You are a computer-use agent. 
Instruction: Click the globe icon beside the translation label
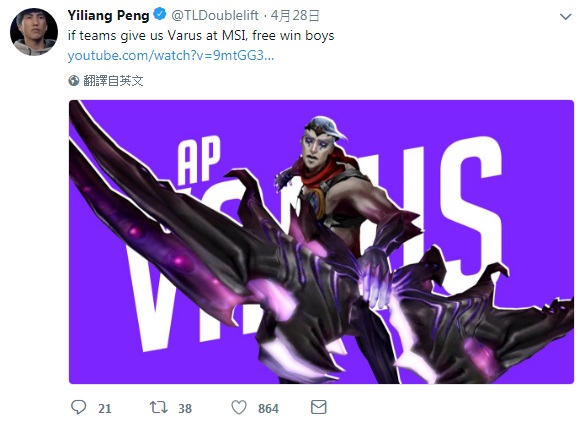click(74, 81)
